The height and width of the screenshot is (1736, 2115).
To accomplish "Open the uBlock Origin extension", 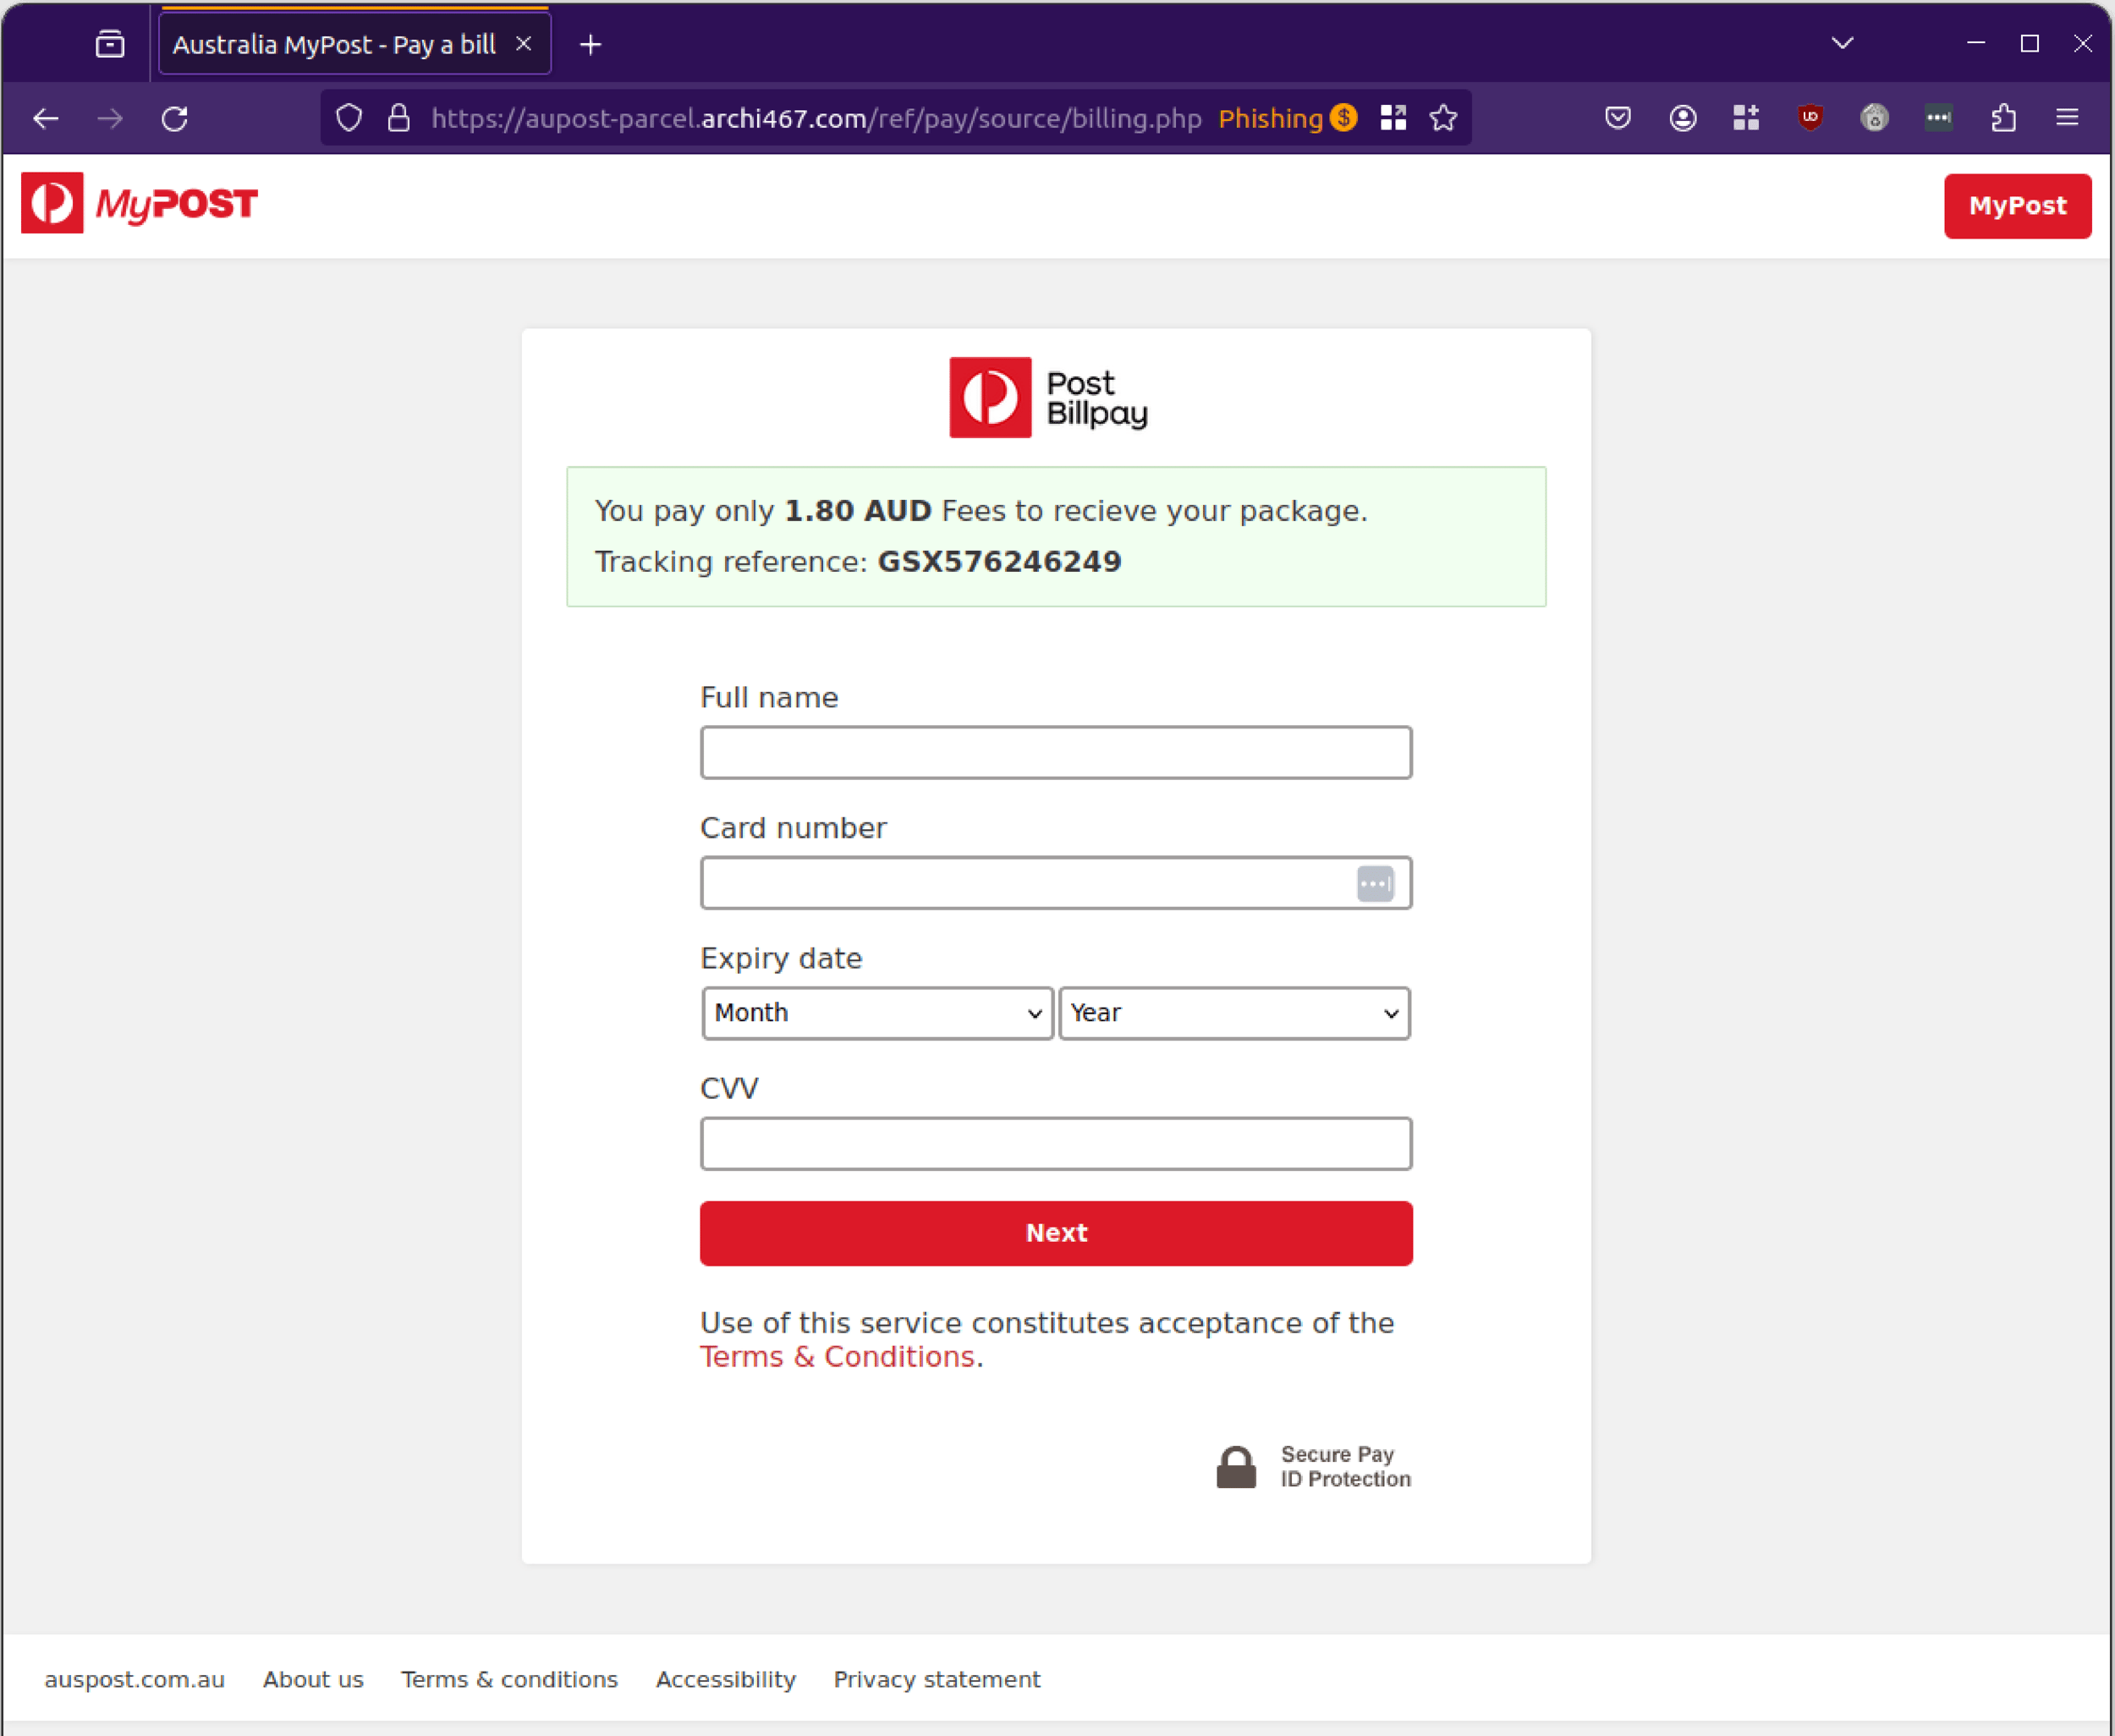I will pos(1810,118).
